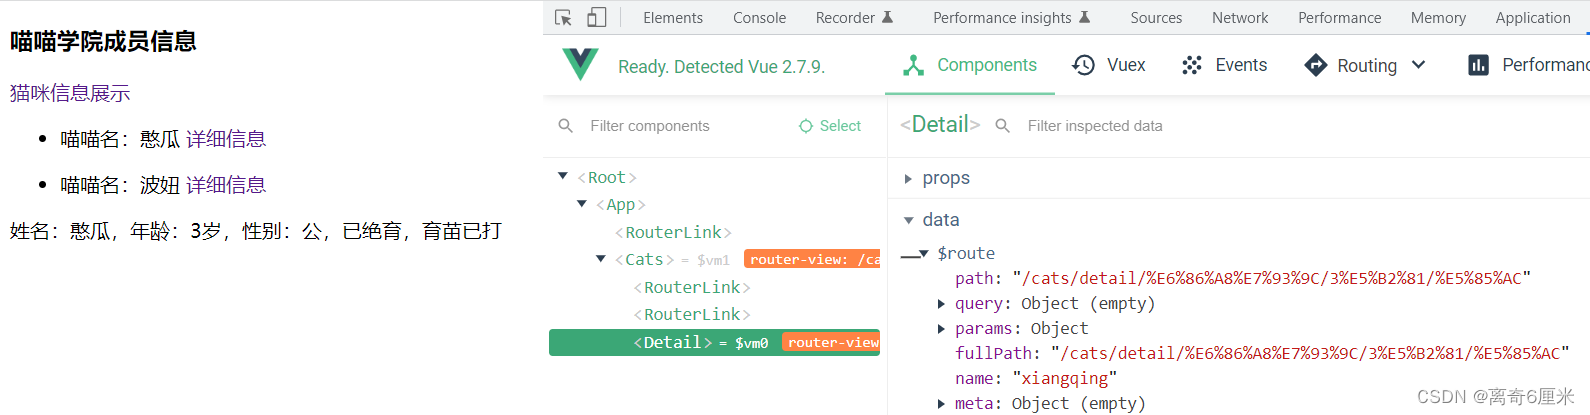The height and width of the screenshot is (415, 1590).
Task: Expand the params Object entry
Action: click(941, 328)
